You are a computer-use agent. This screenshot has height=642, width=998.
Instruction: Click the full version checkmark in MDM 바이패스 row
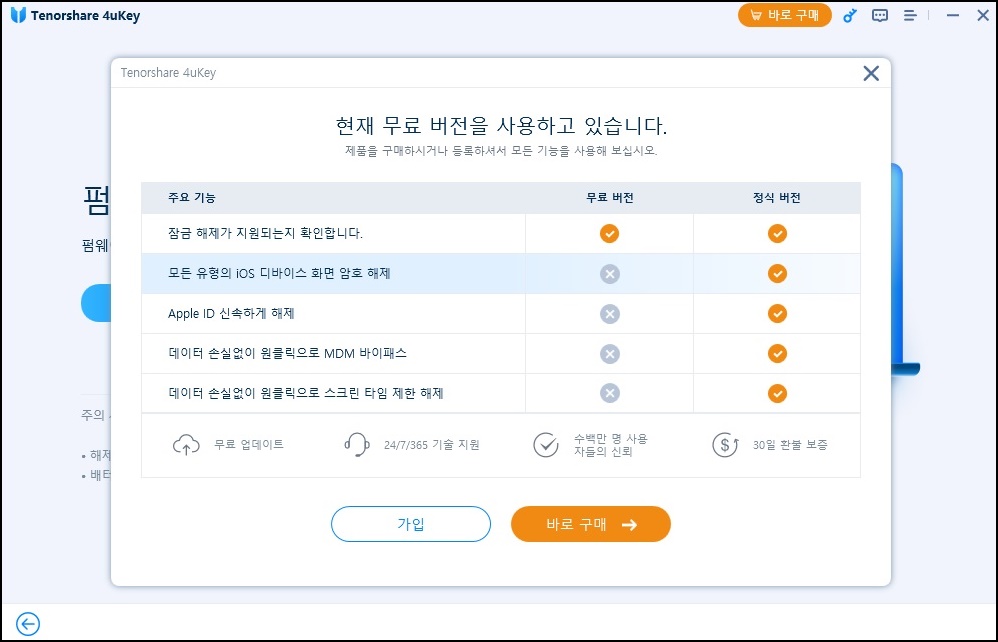pyautogui.click(x=777, y=354)
